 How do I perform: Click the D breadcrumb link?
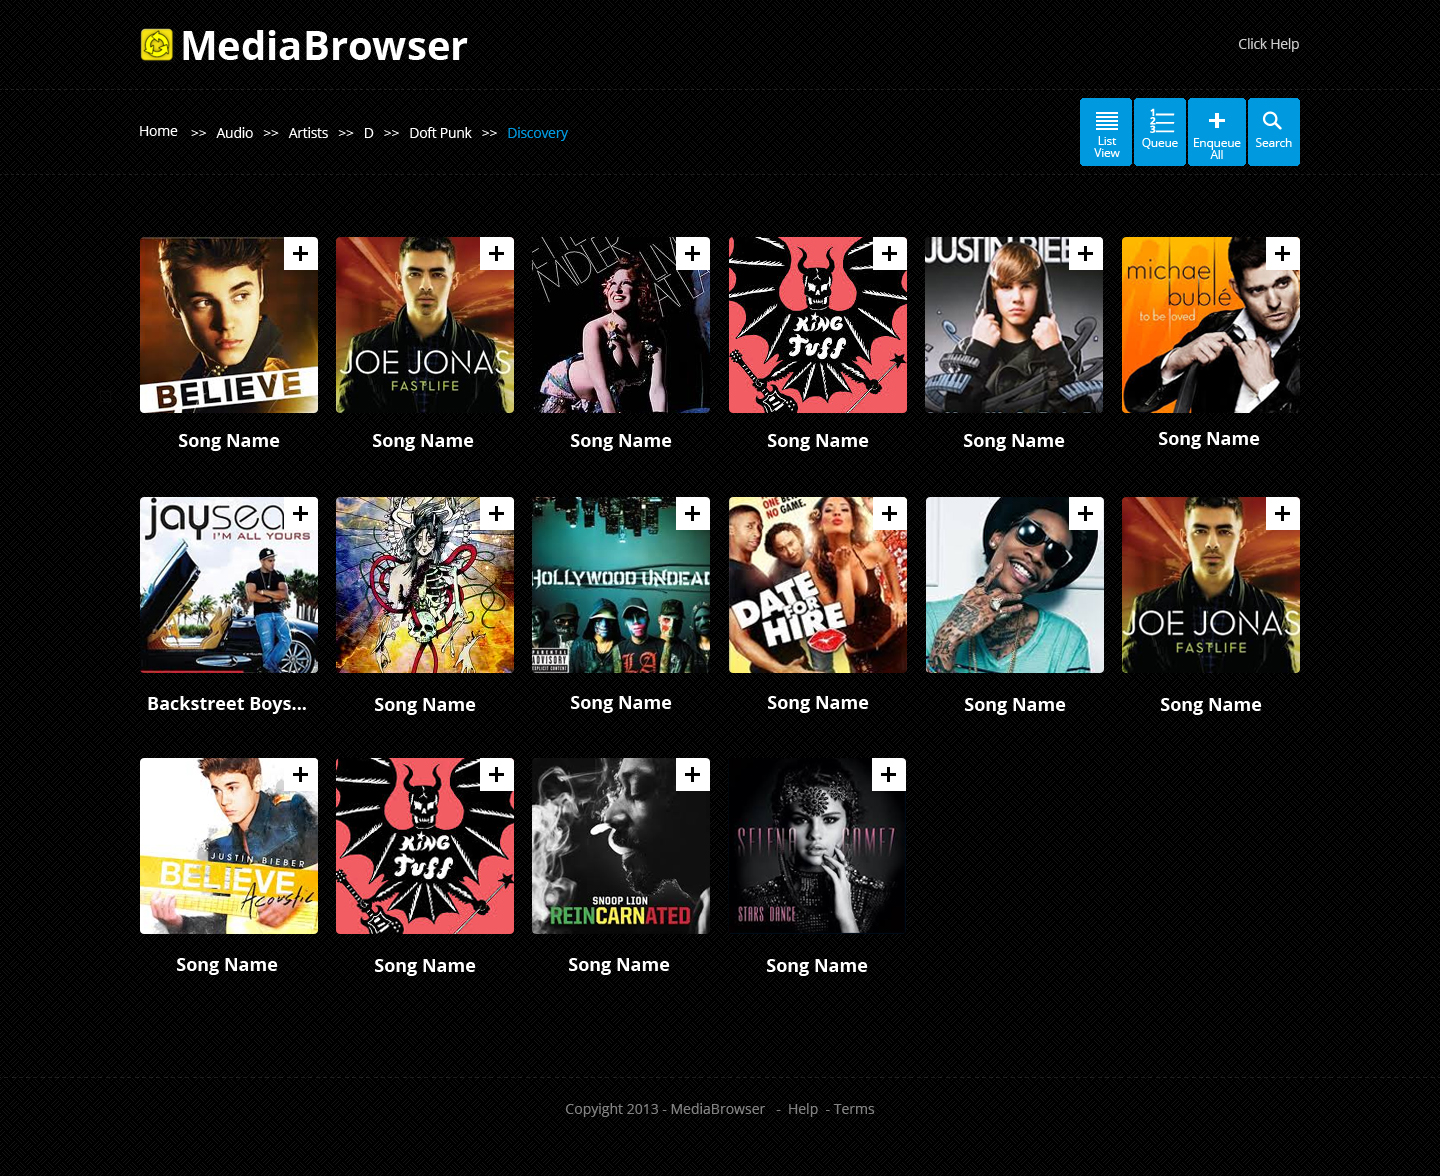pos(369,133)
